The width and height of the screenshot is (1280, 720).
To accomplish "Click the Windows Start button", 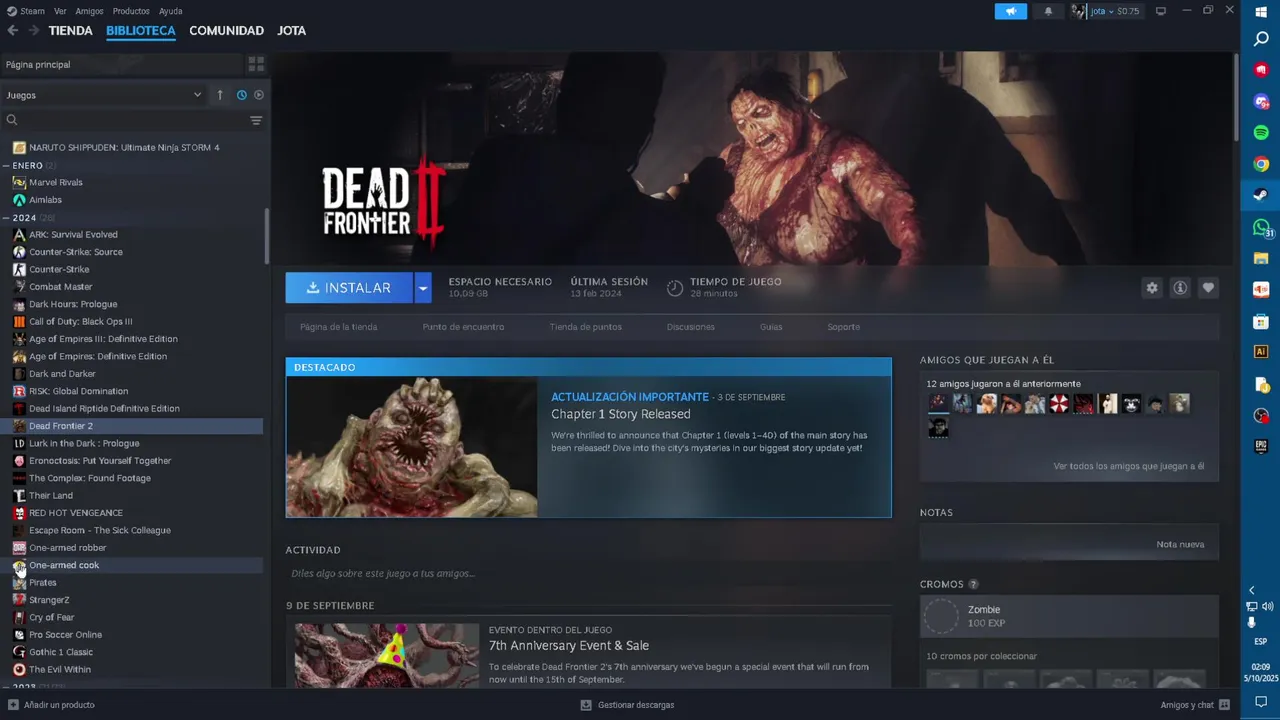I will coord(1261,12).
